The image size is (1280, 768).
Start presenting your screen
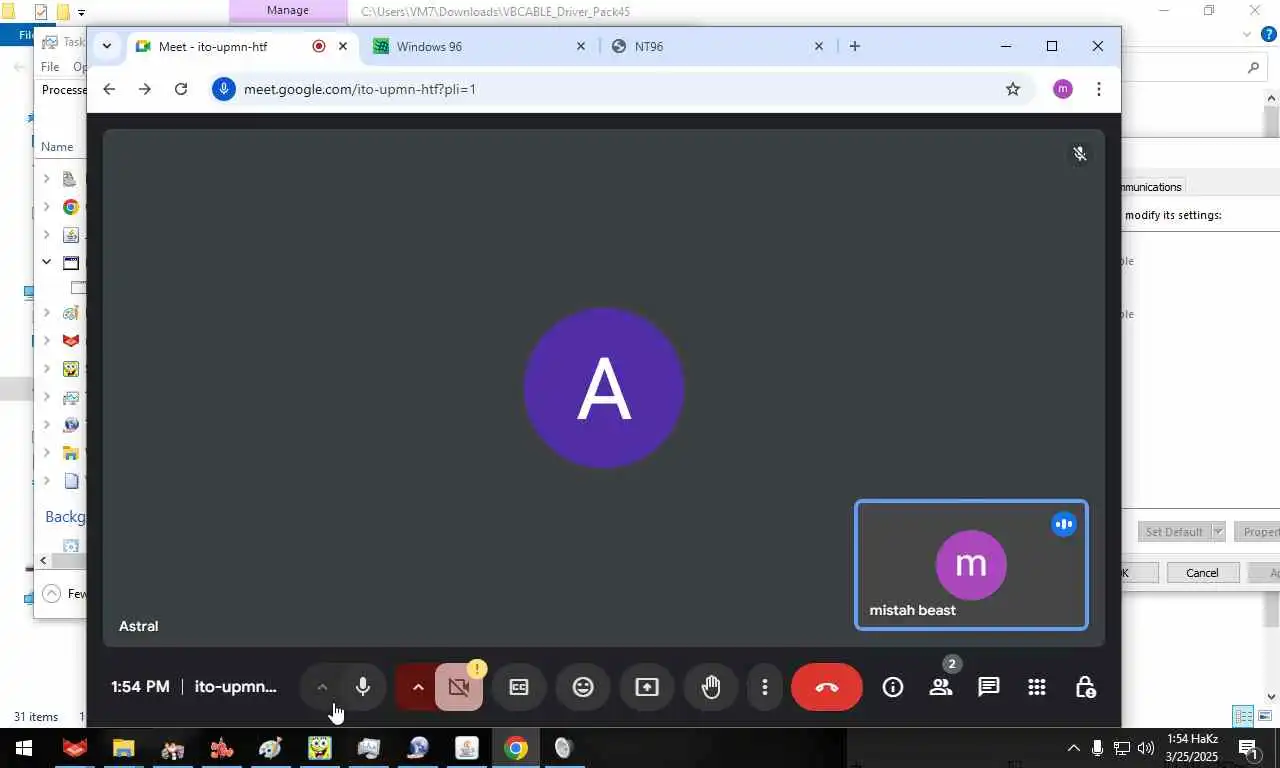647,687
